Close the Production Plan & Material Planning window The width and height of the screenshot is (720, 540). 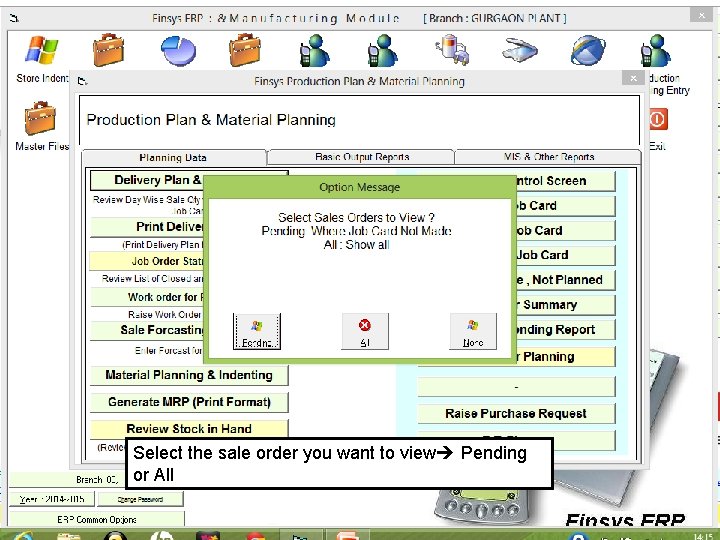point(633,78)
